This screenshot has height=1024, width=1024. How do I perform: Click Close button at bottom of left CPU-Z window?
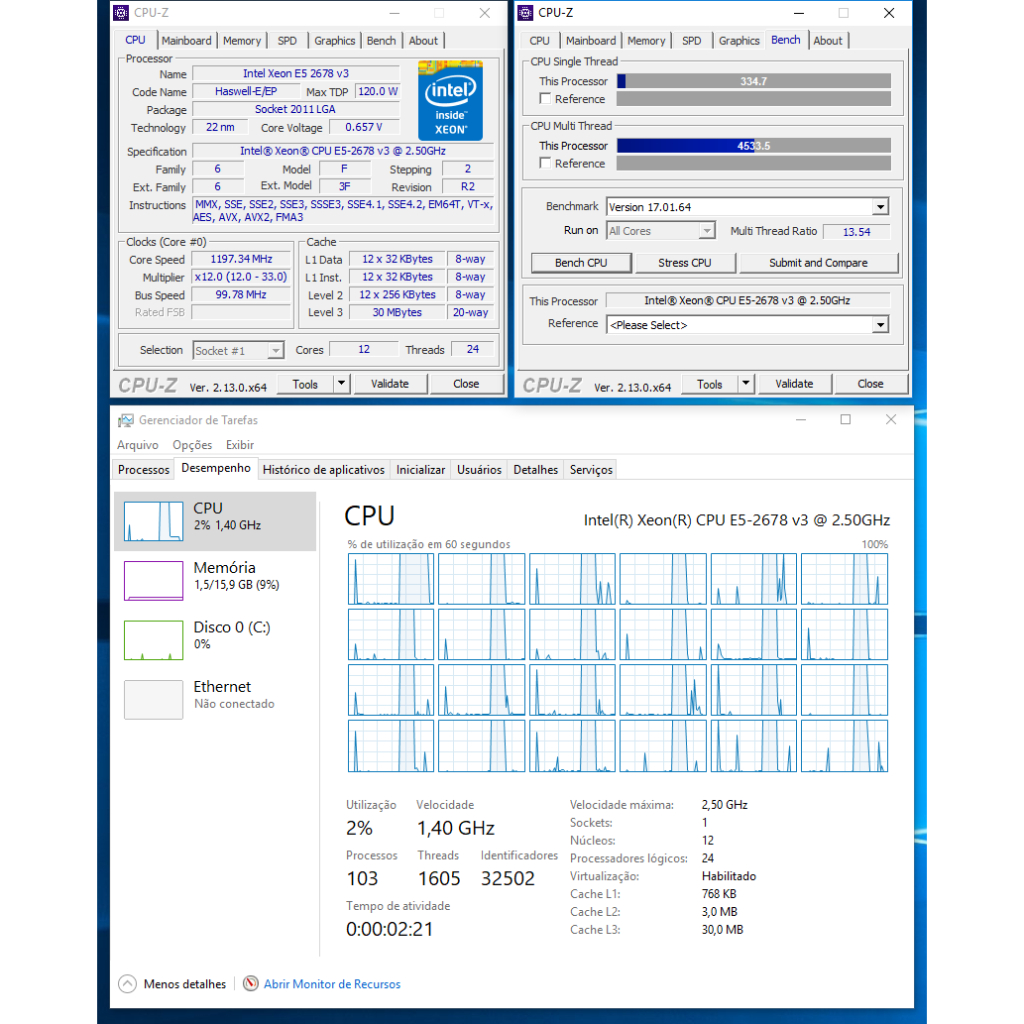click(x=466, y=383)
